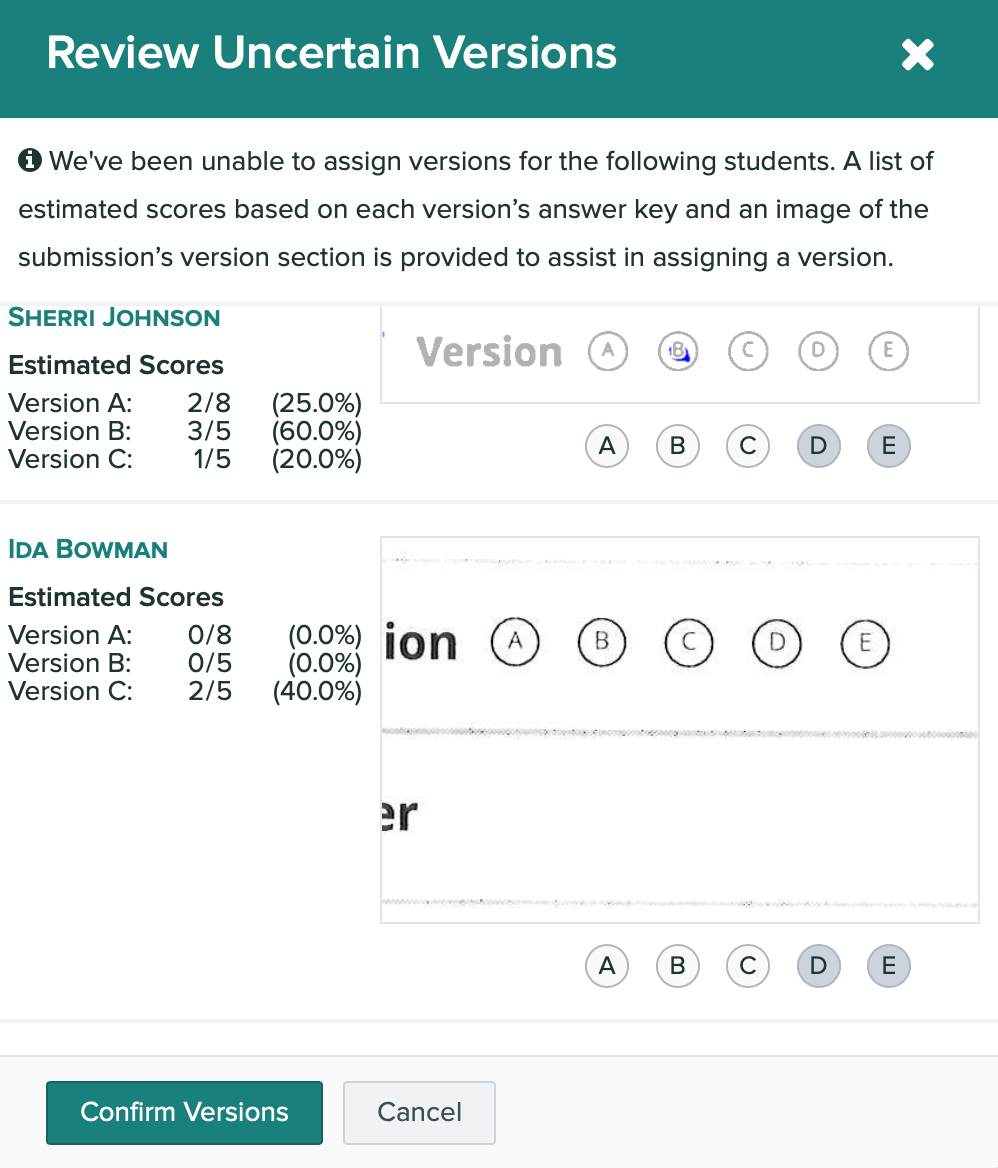Click Sherri Johnson's scanned version section image
The width and height of the screenshot is (998, 1168).
679,353
